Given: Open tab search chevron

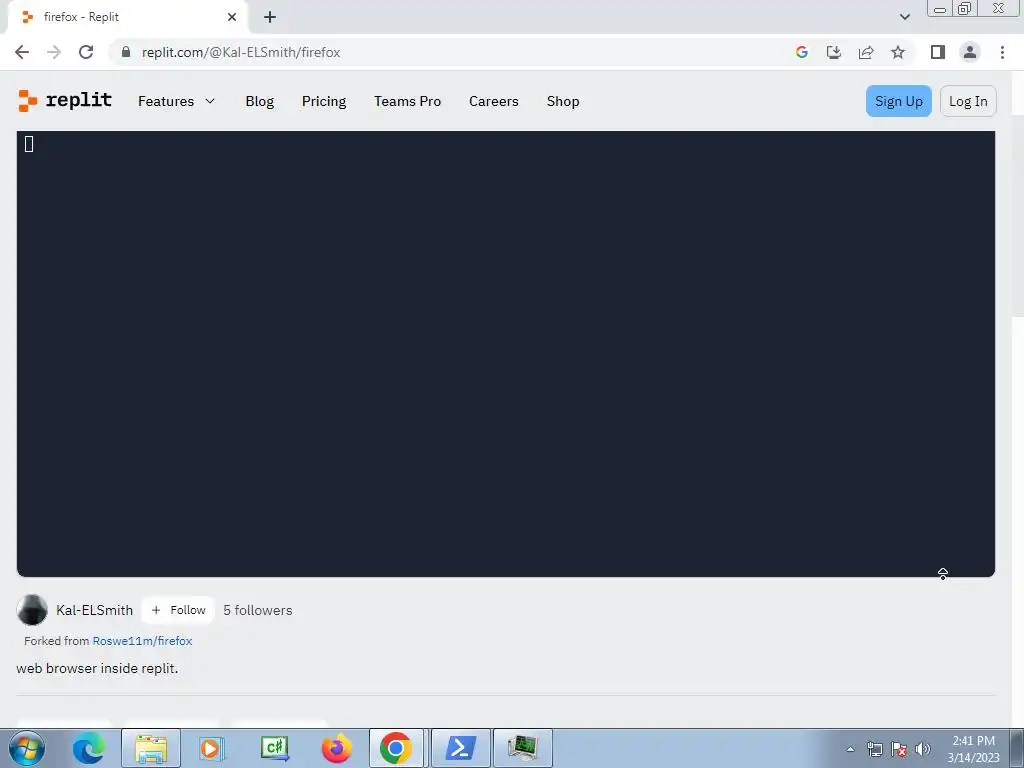Looking at the screenshot, I should 904,17.
